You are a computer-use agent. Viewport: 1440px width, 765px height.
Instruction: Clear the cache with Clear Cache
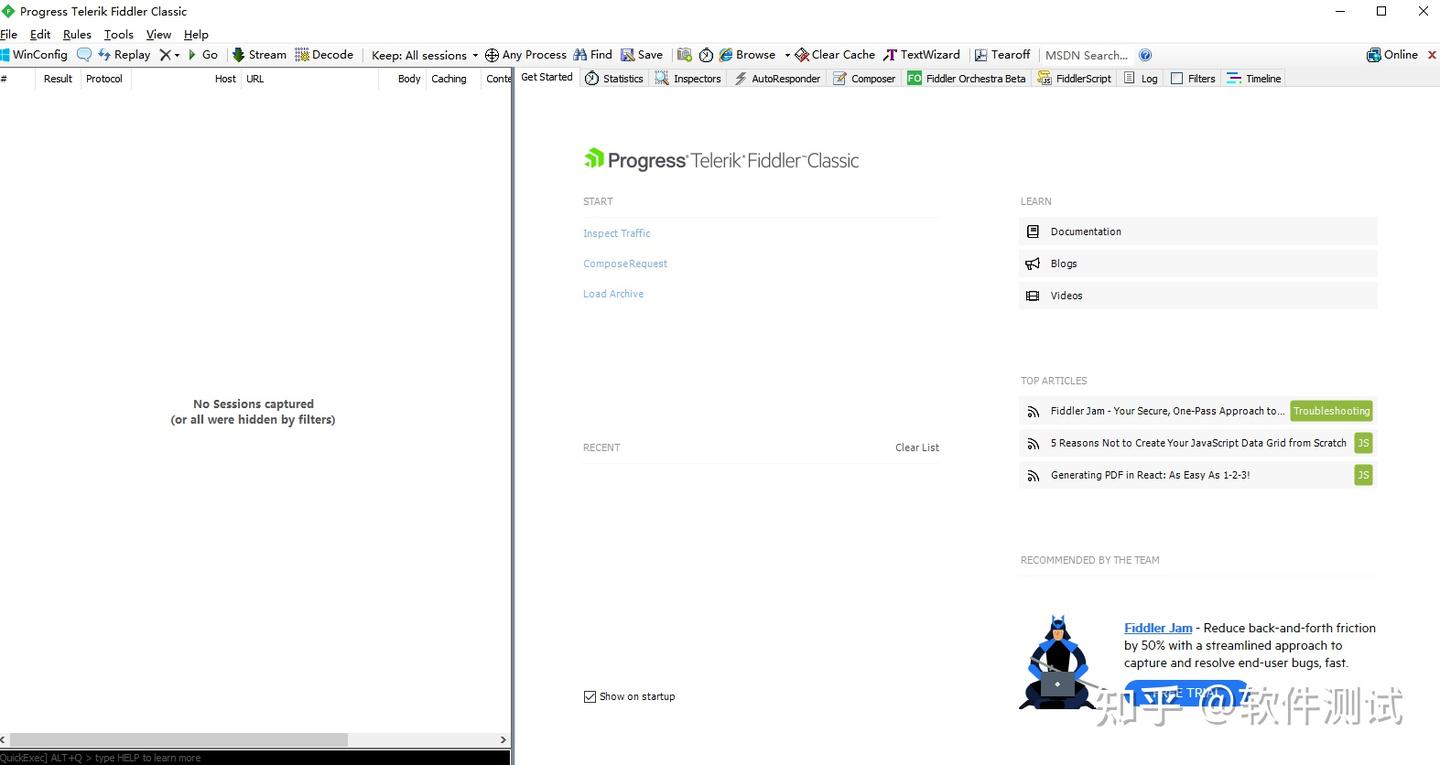tap(835, 55)
